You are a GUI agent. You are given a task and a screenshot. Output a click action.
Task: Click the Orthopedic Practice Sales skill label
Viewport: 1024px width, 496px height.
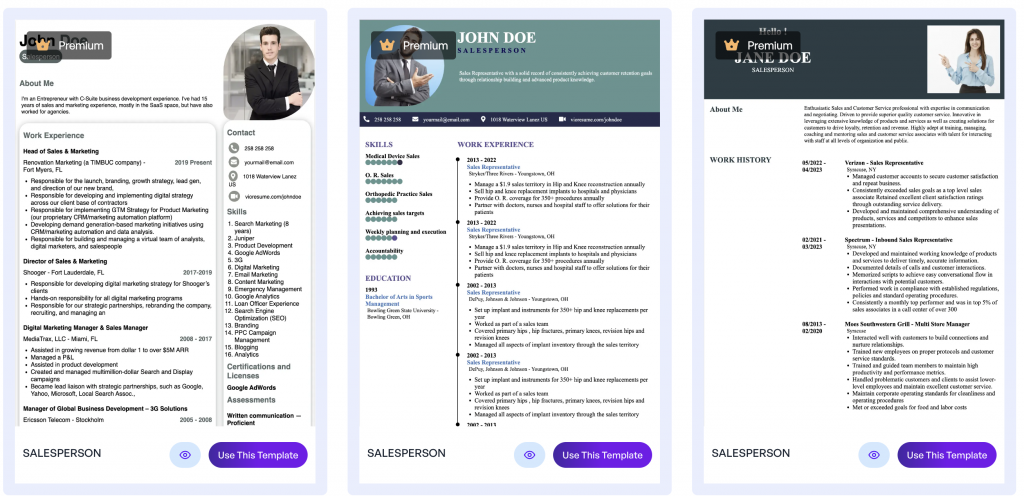pyautogui.click(x=398, y=194)
